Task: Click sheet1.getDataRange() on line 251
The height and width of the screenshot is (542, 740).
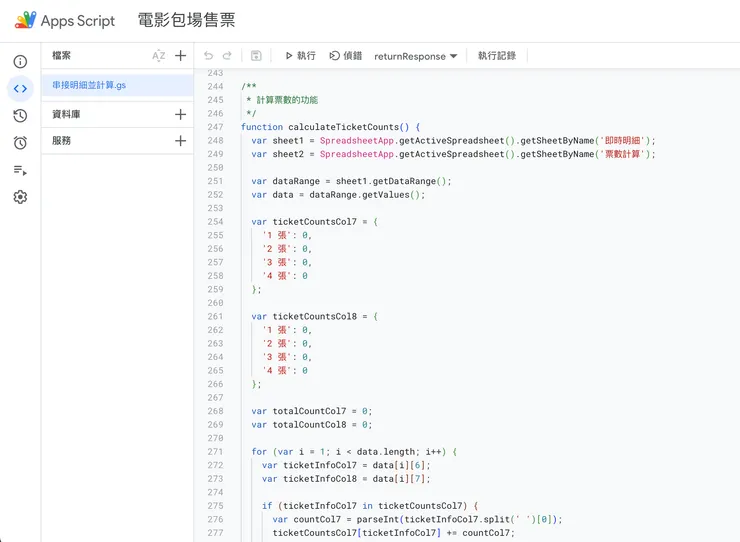Action: click(393, 181)
